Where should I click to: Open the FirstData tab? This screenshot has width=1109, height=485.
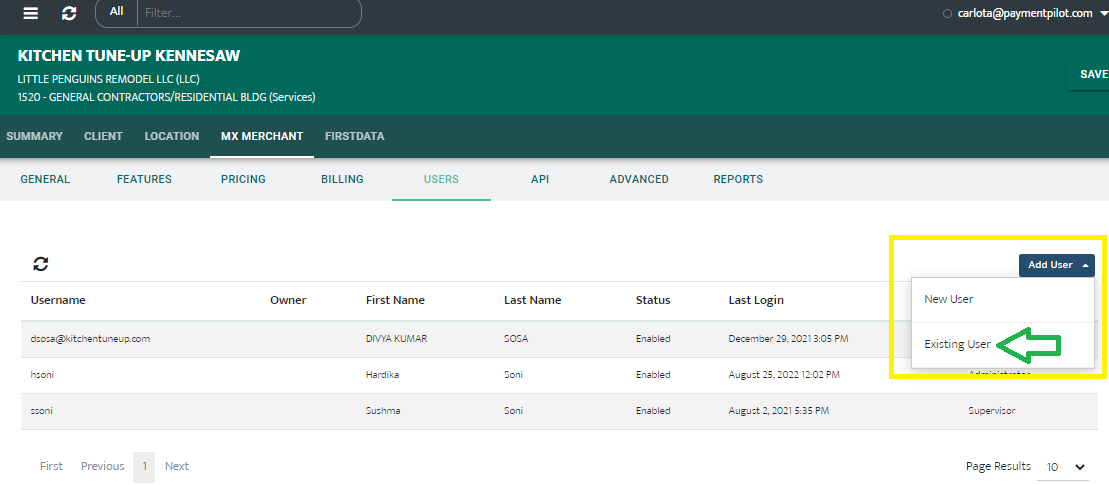click(x=354, y=136)
